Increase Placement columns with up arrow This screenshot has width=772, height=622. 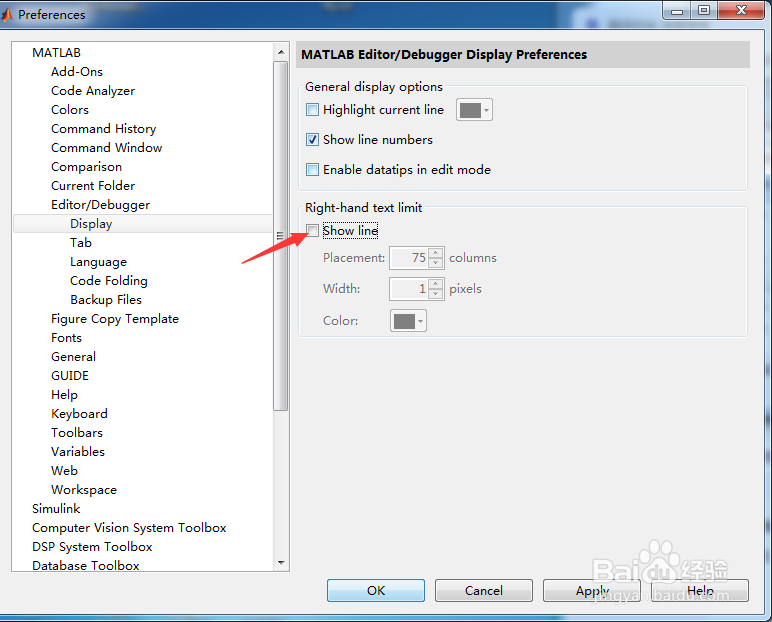[436, 253]
